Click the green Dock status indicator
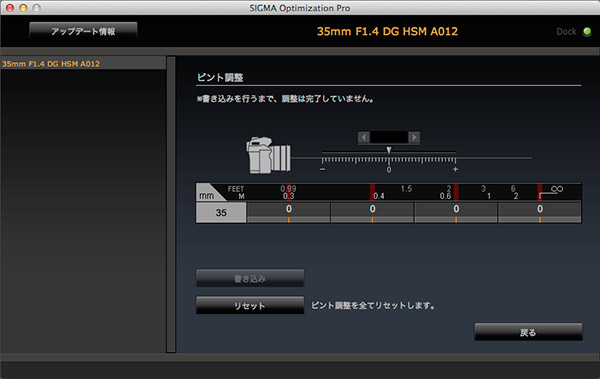 pyautogui.click(x=587, y=31)
